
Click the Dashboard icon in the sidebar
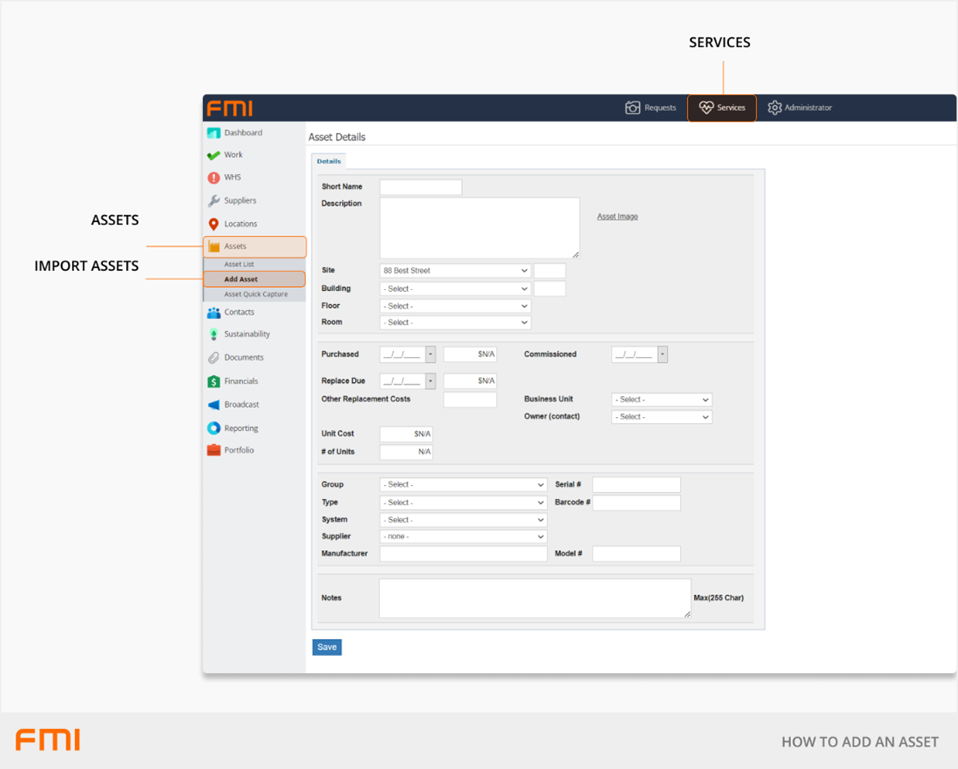point(213,133)
